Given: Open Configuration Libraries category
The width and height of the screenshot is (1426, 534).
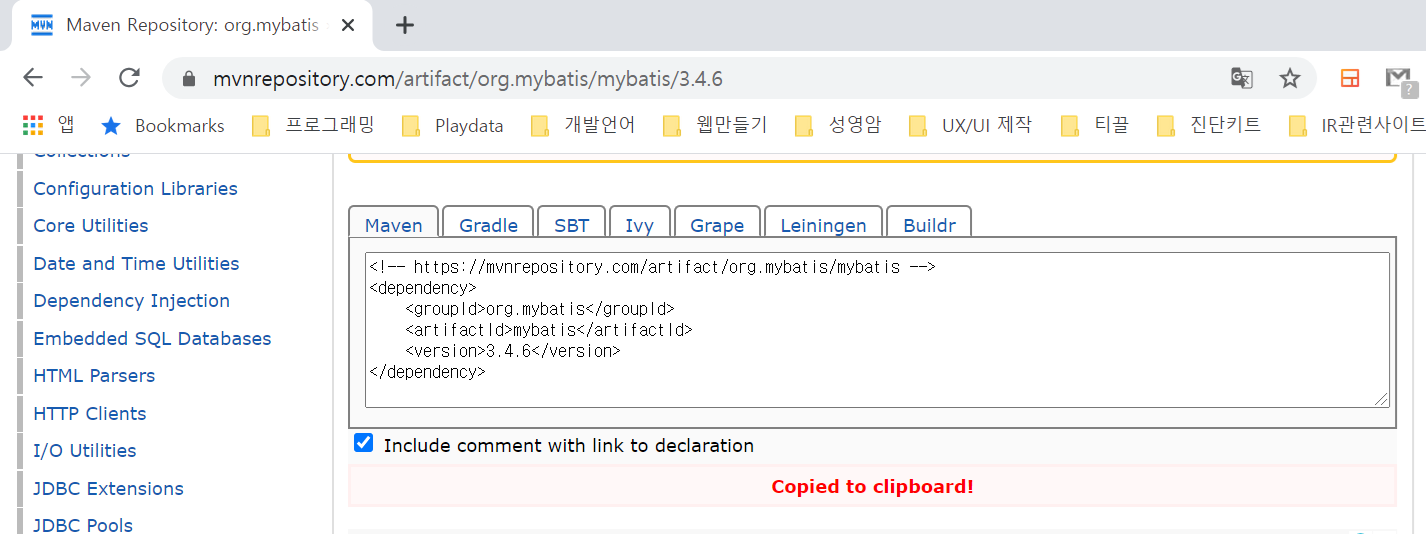Looking at the screenshot, I should pyautogui.click(x=135, y=188).
